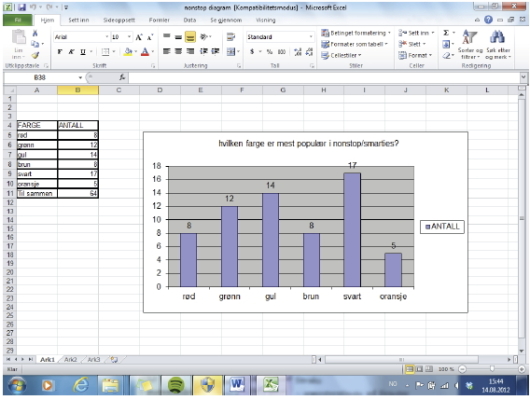The image size is (530, 400).
Task: Toggle Italic formatting (K)
Action: (71, 52)
